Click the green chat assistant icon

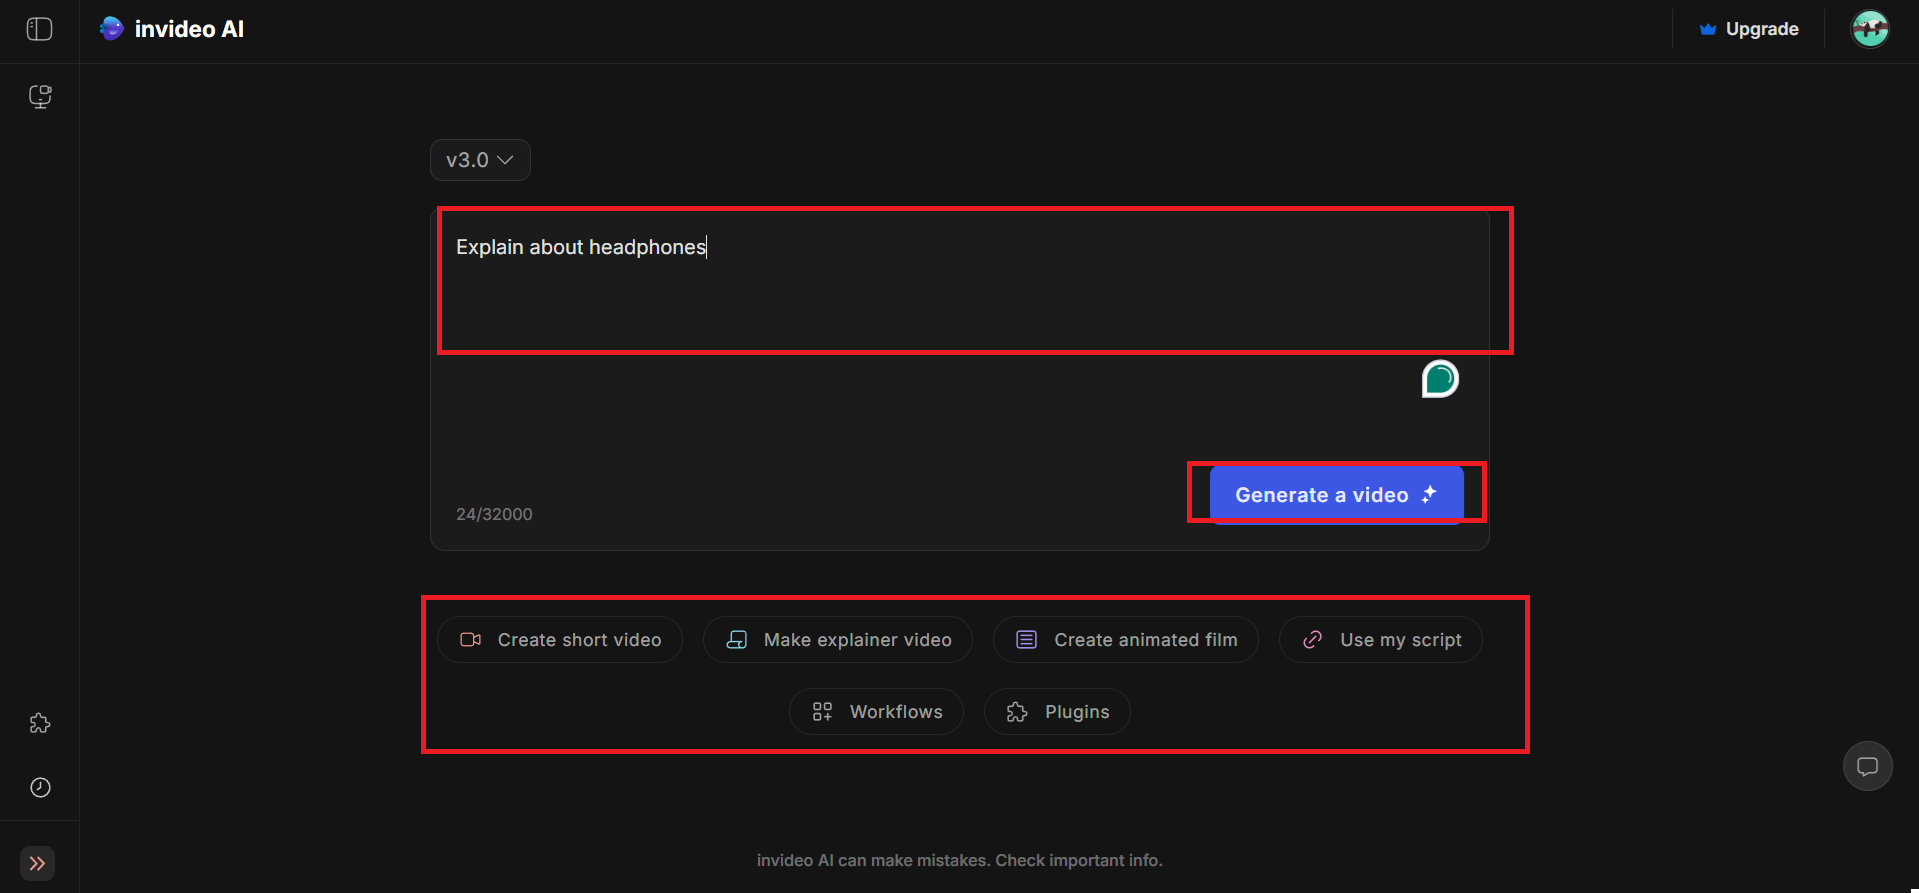(1440, 379)
